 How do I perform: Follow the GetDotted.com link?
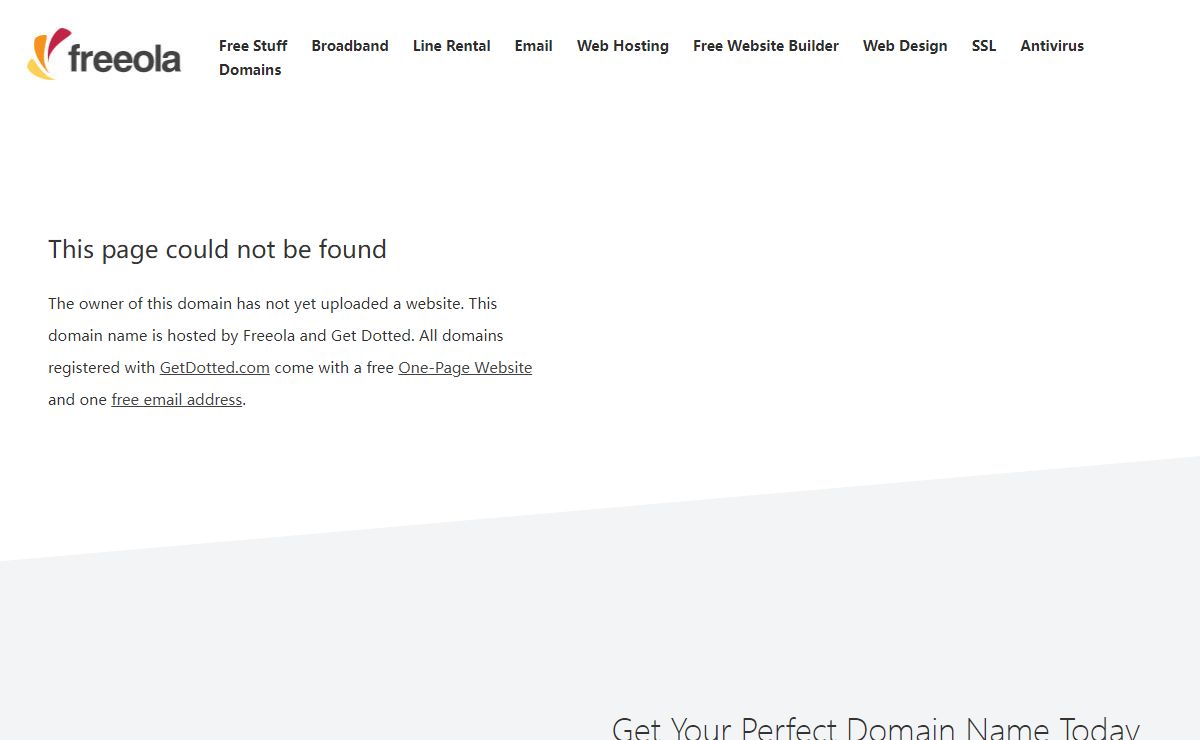point(215,368)
